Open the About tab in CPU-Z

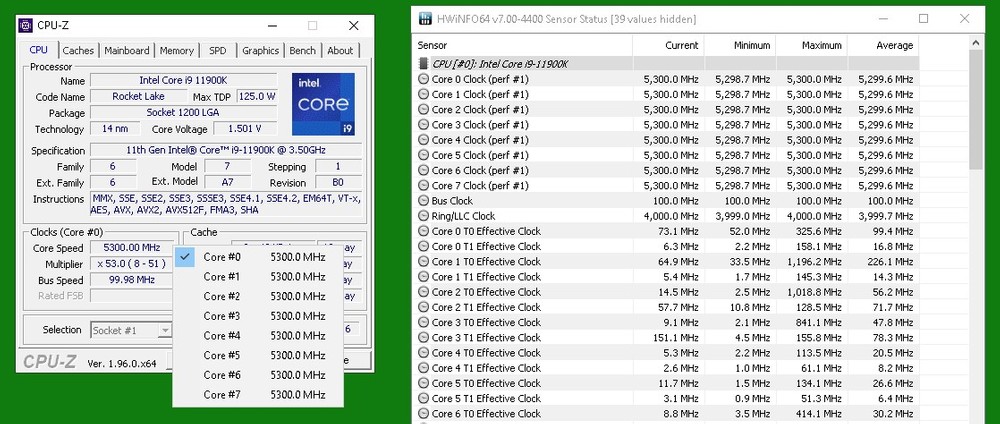[340, 50]
